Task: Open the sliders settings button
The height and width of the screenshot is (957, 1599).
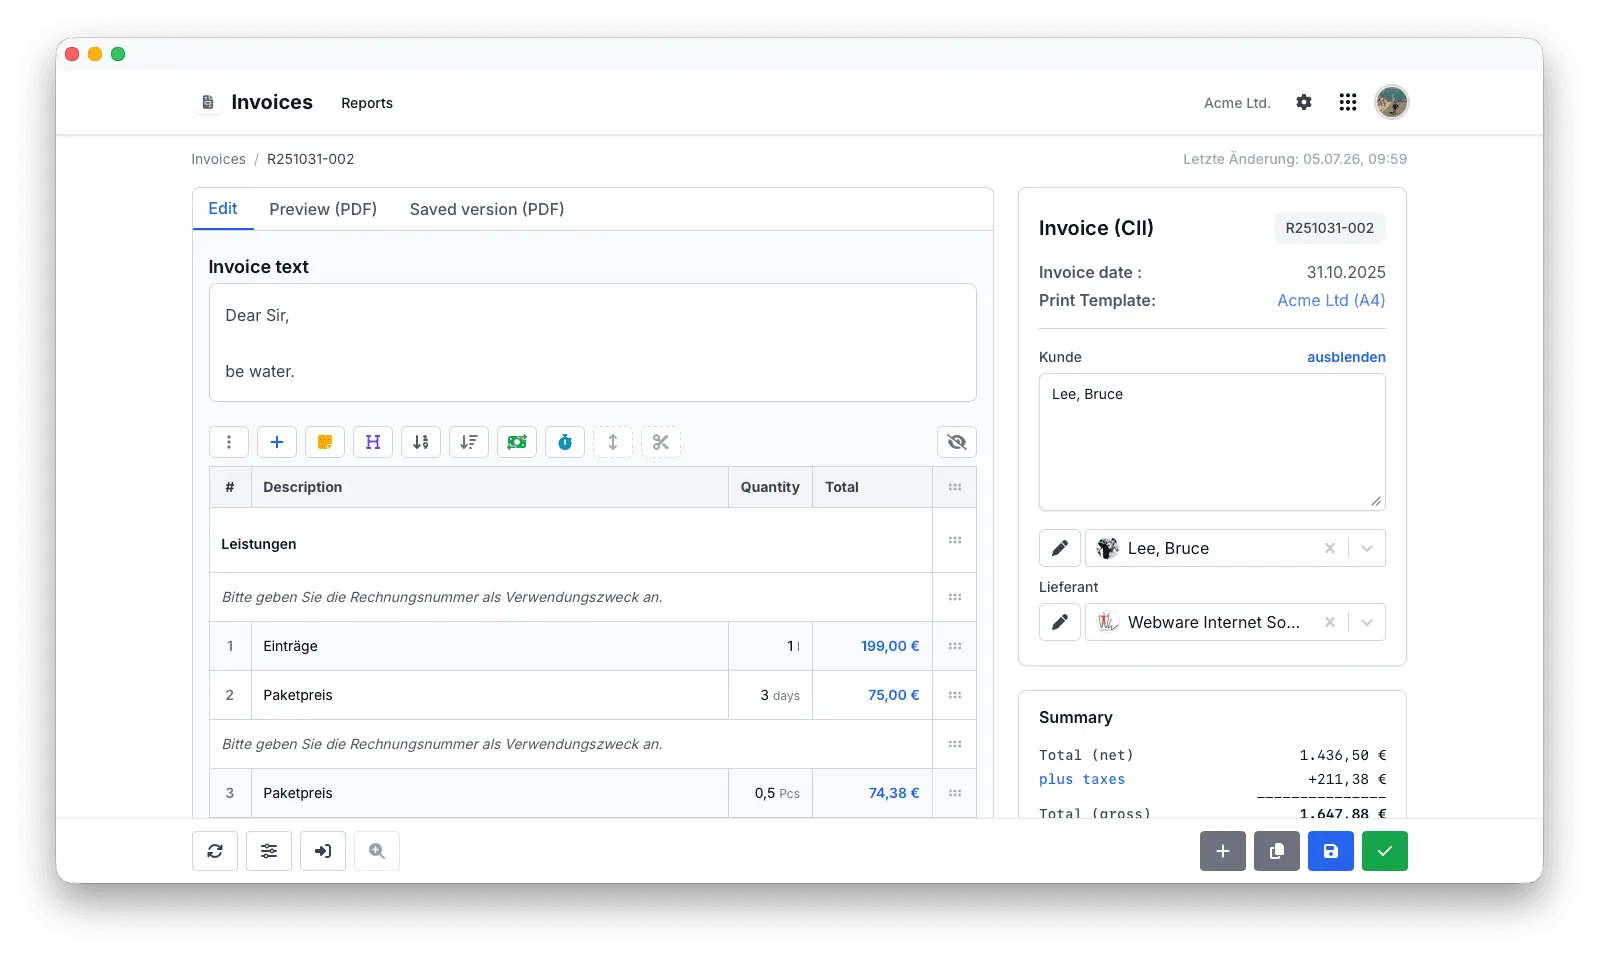Action: click(x=269, y=851)
